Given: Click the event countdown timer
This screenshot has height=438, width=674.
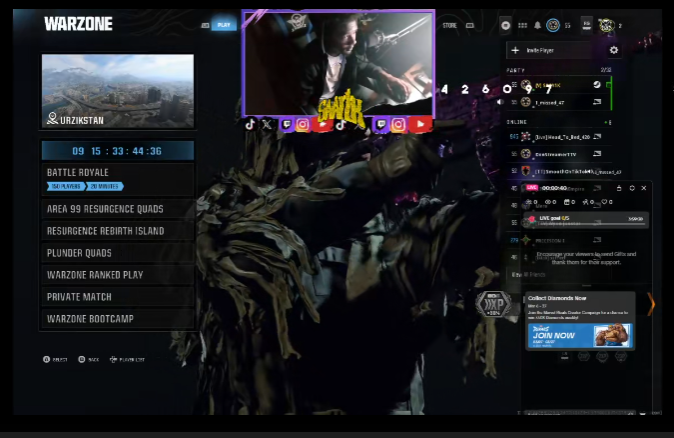Looking at the screenshot, I should pos(118,151).
